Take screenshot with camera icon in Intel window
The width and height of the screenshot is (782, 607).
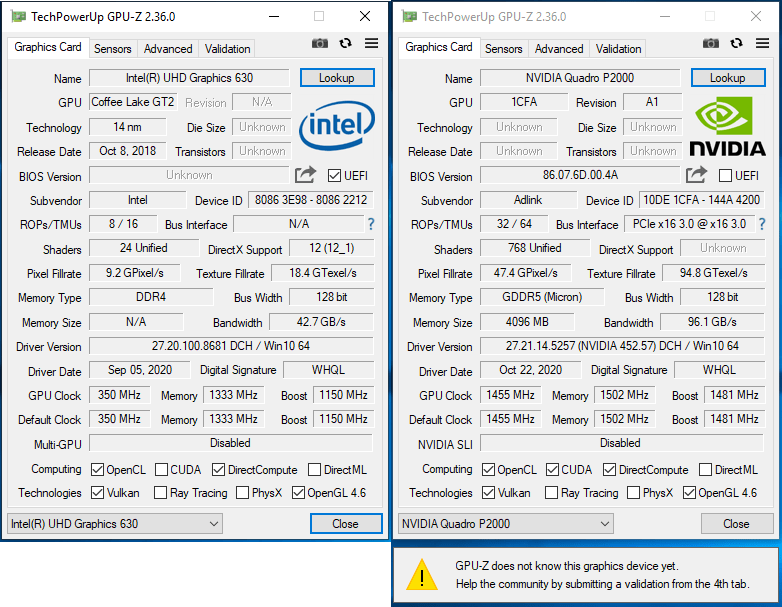(320, 43)
